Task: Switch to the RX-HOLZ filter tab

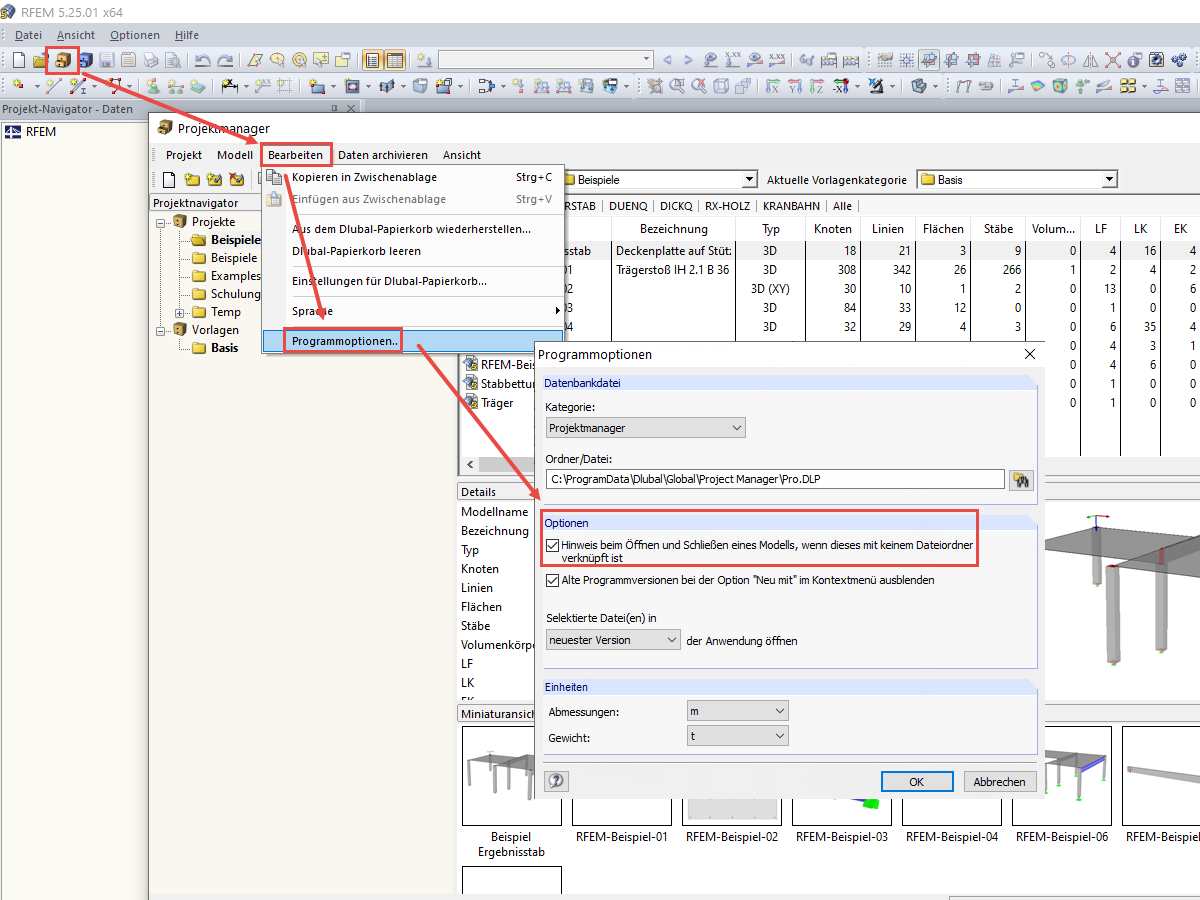Action: click(727, 206)
